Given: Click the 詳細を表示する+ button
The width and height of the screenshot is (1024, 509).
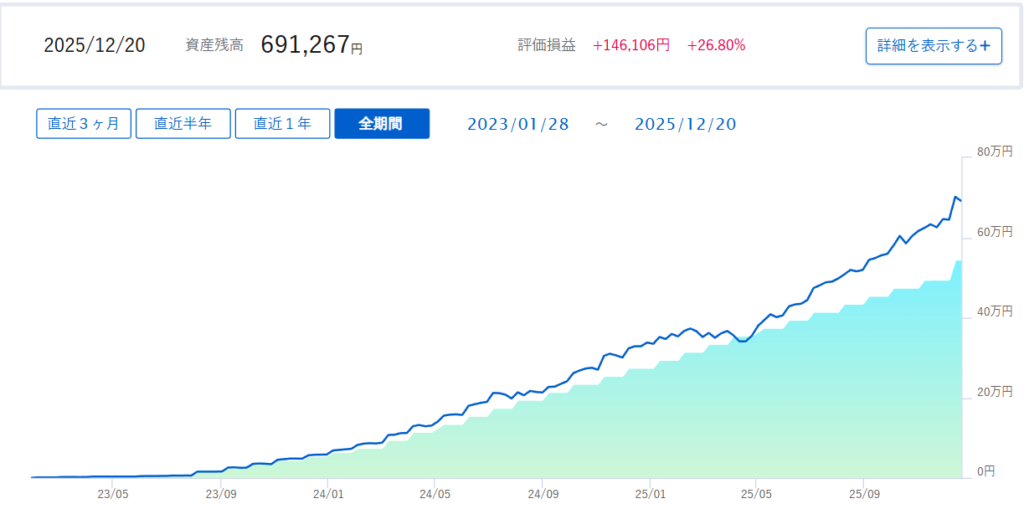Looking at the screenshot, I should [x=933, y=46].
